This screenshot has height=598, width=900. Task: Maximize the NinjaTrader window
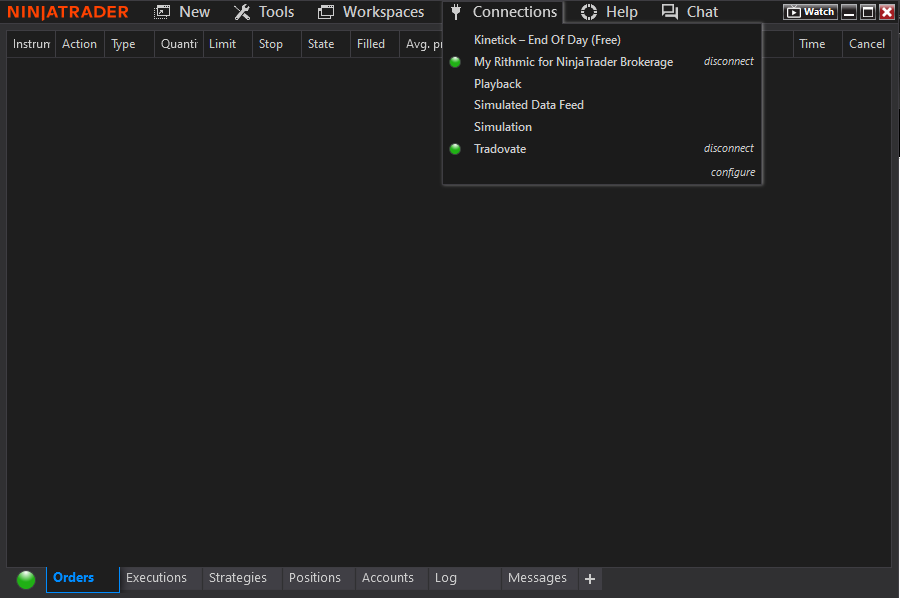click(868, 12)
